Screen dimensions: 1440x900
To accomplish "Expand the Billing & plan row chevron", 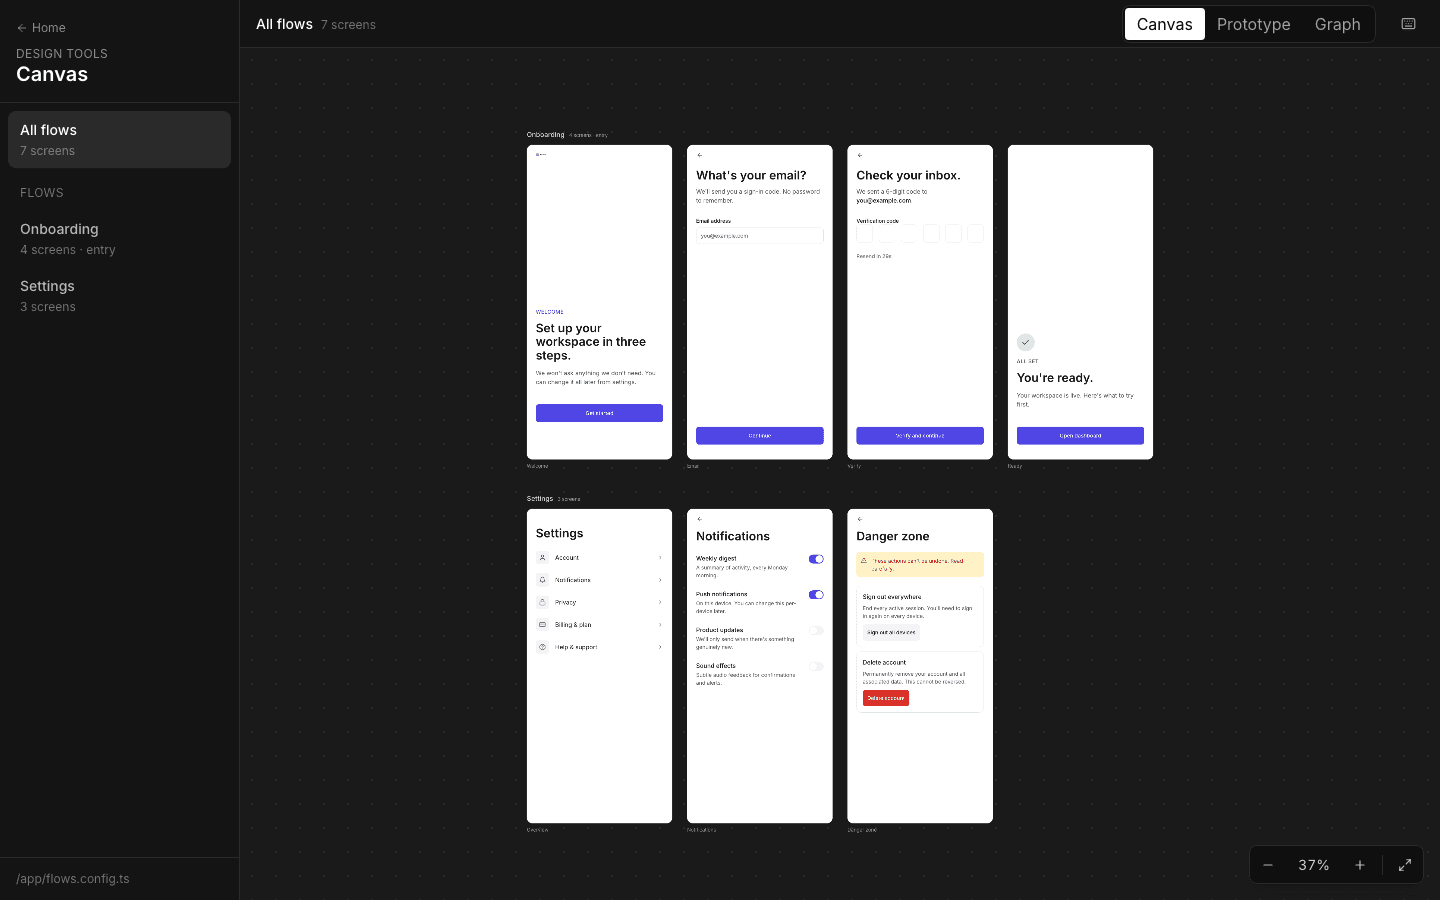I will (x=660, y=625).
